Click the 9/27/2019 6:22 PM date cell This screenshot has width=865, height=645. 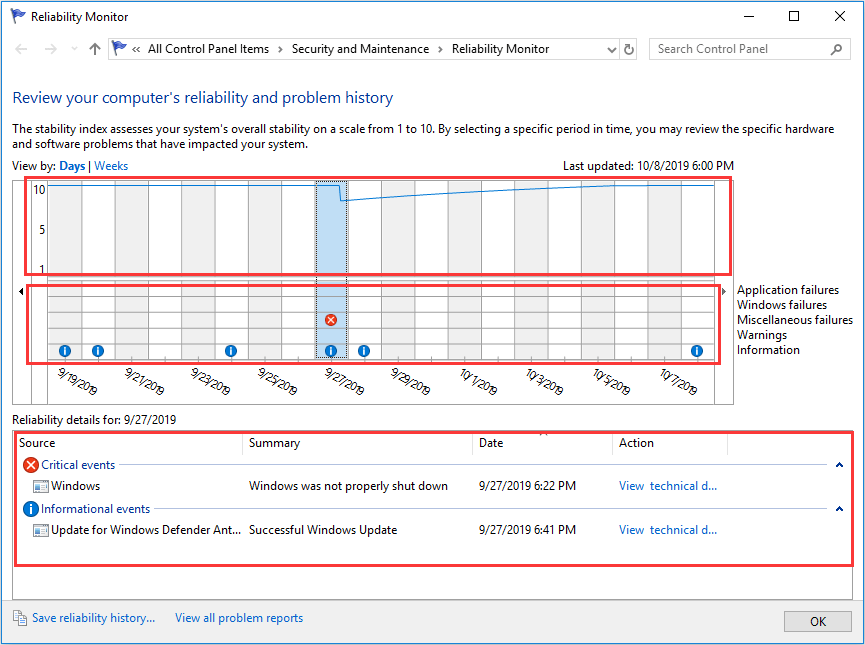pos(527,486)
